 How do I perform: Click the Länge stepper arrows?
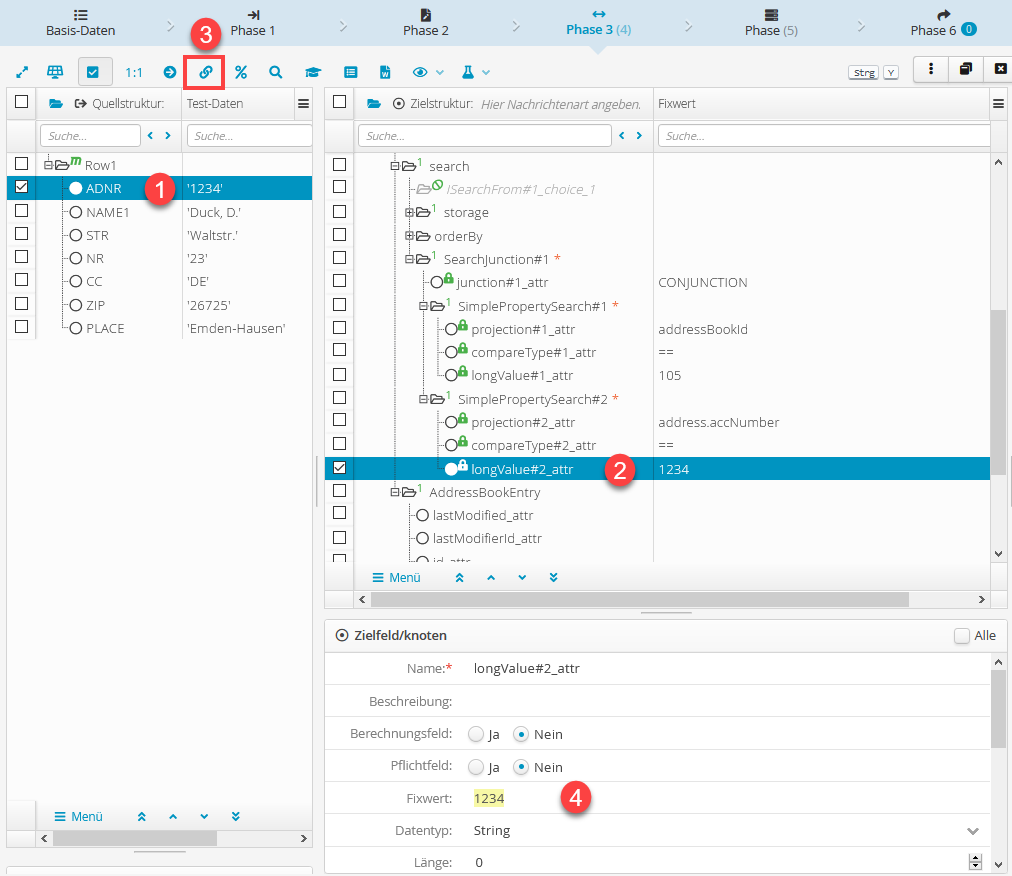975,862
